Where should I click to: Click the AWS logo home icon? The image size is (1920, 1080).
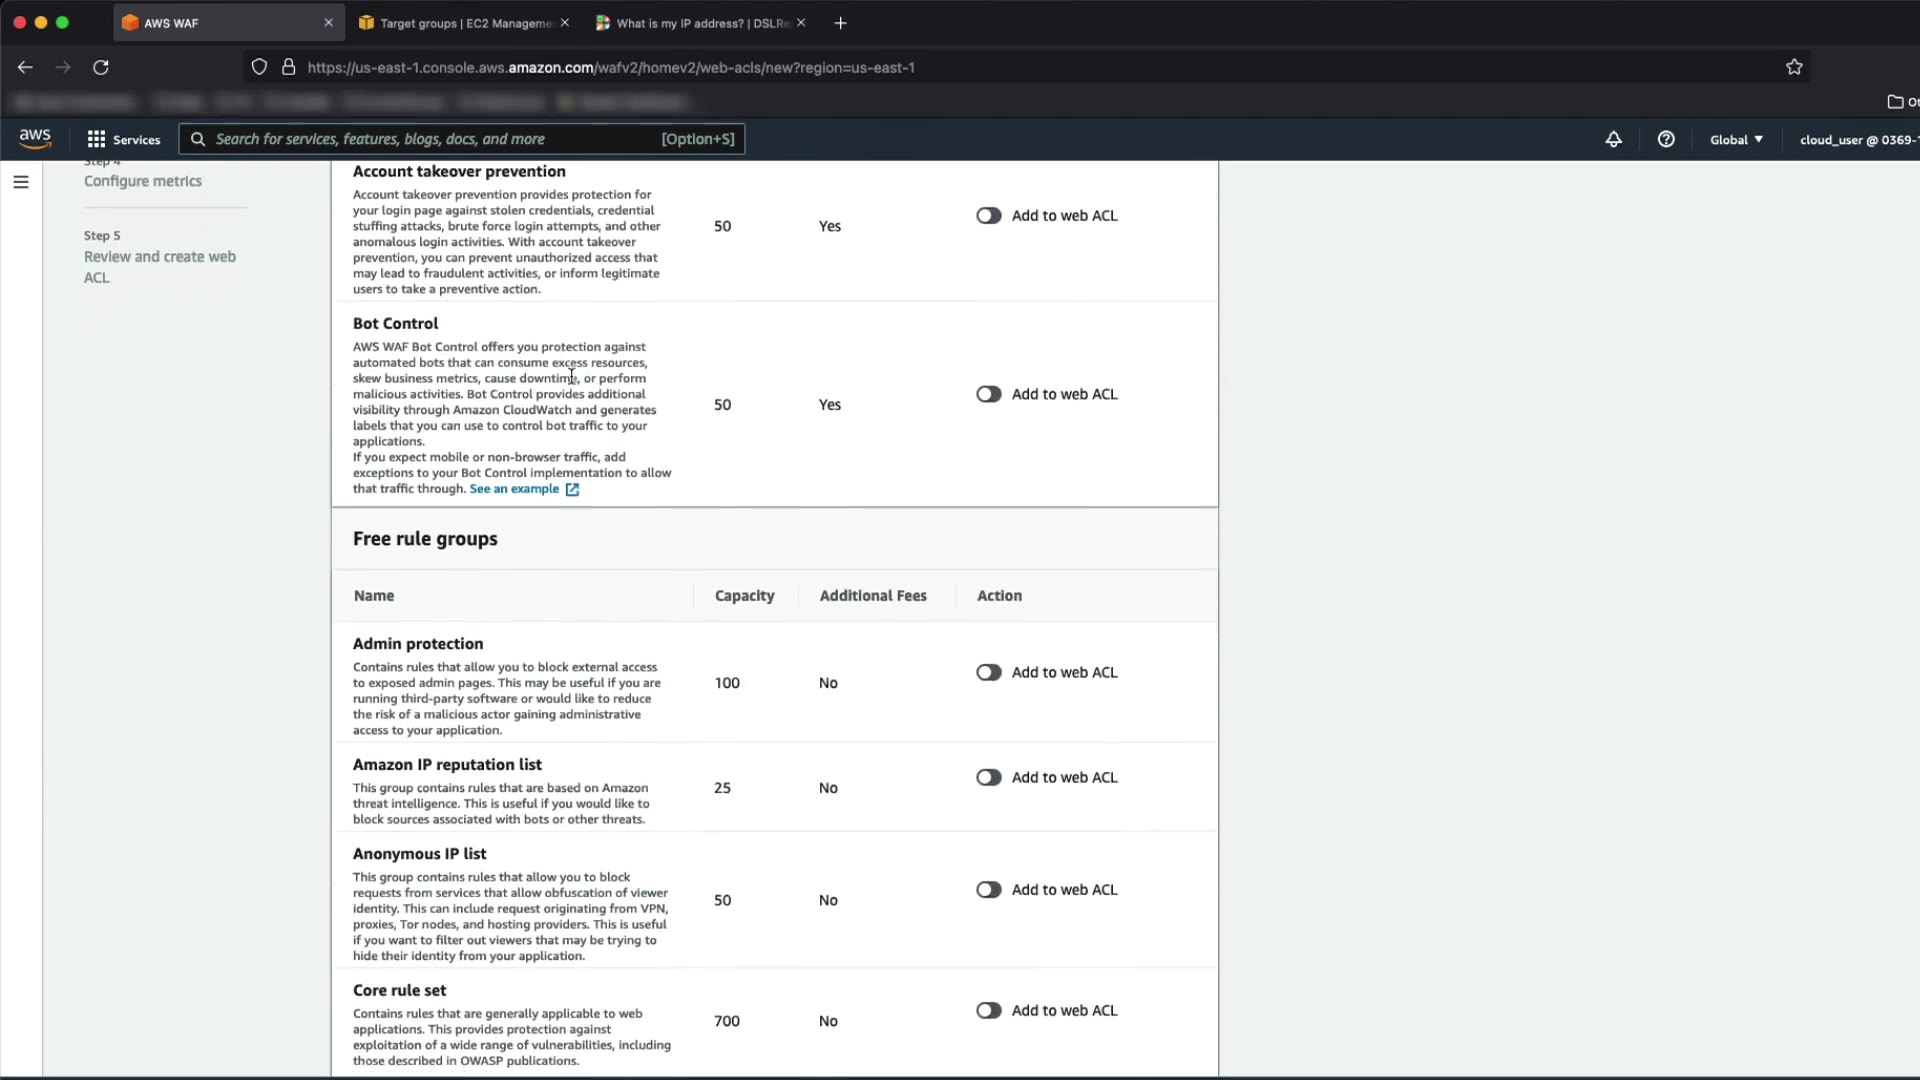point(35,138)
